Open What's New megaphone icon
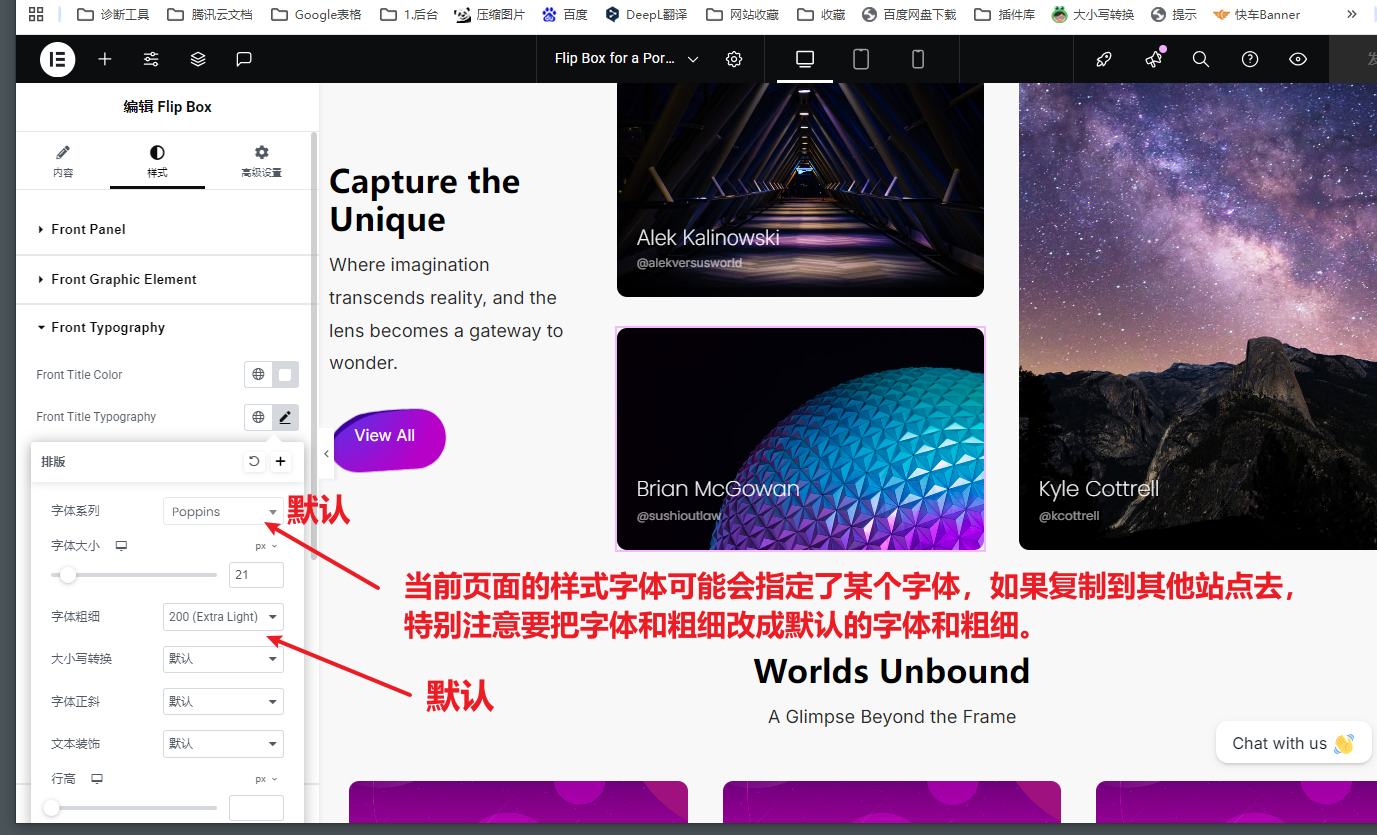The width and height of the screenshot is (1377, 835). pyautogui.click(x=1154, y=60)
